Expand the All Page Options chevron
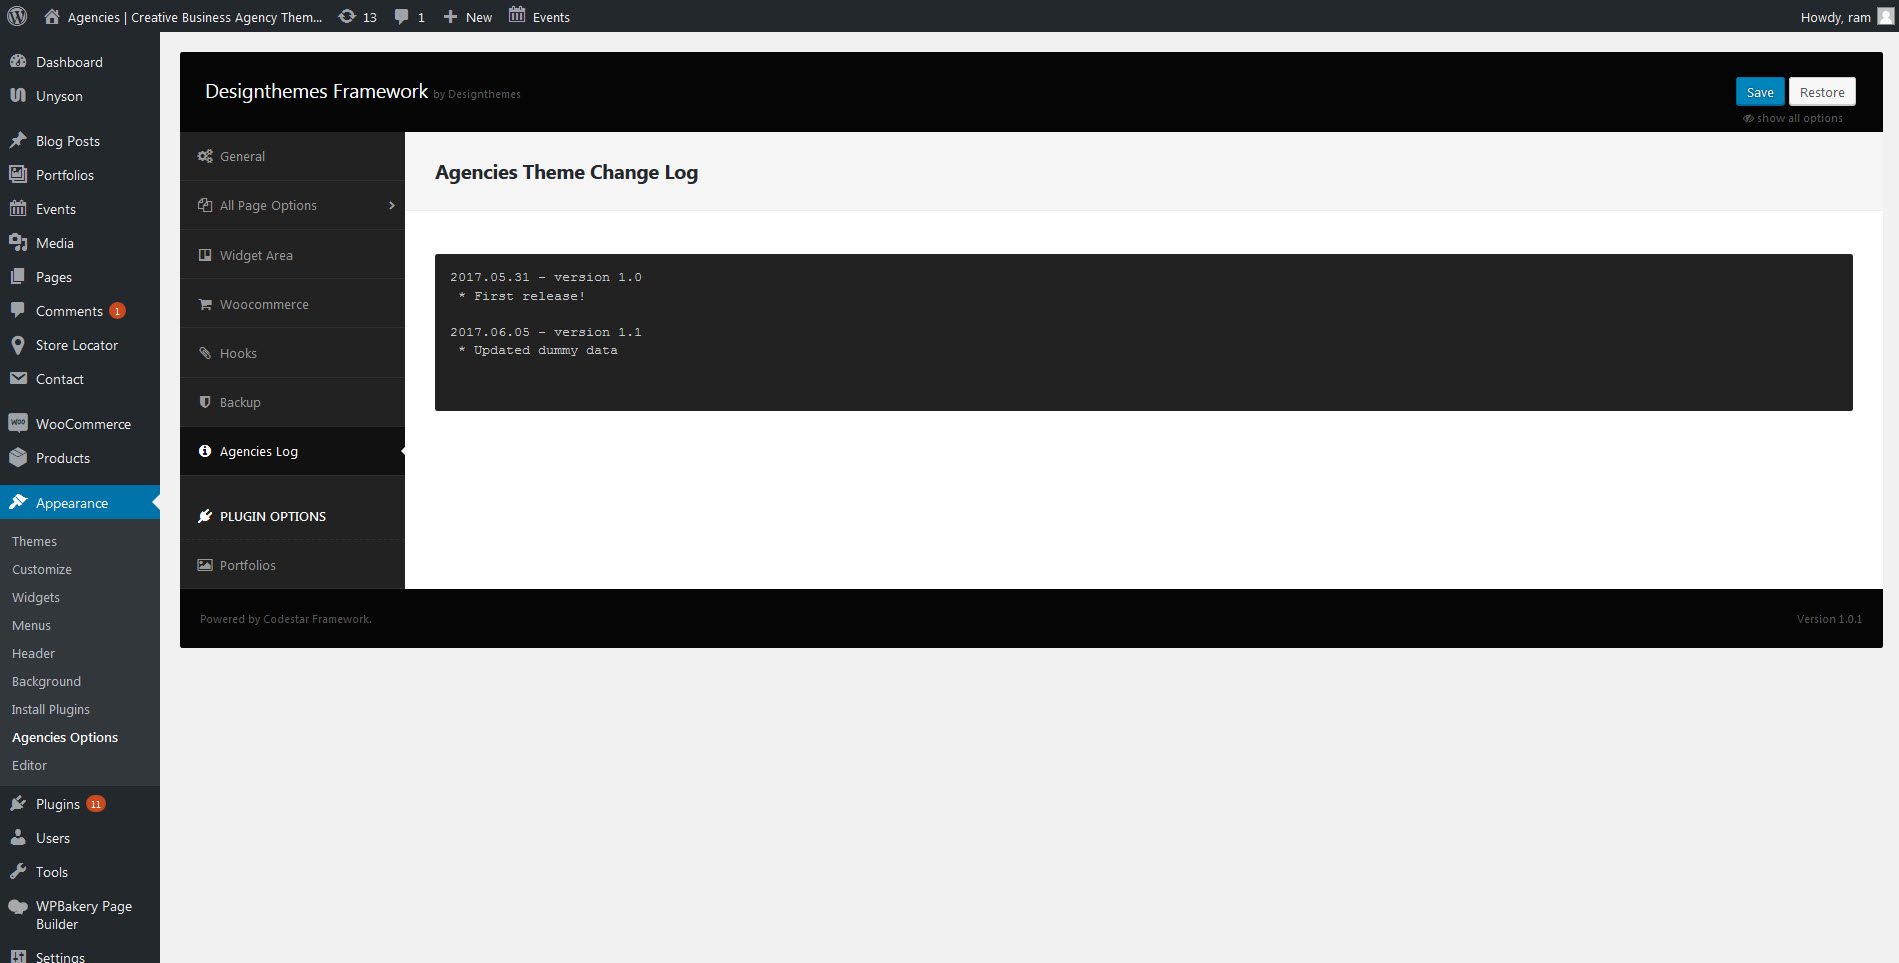Image resolution: width=1899 pixels, height=963 pixels. tap(391, 204)
